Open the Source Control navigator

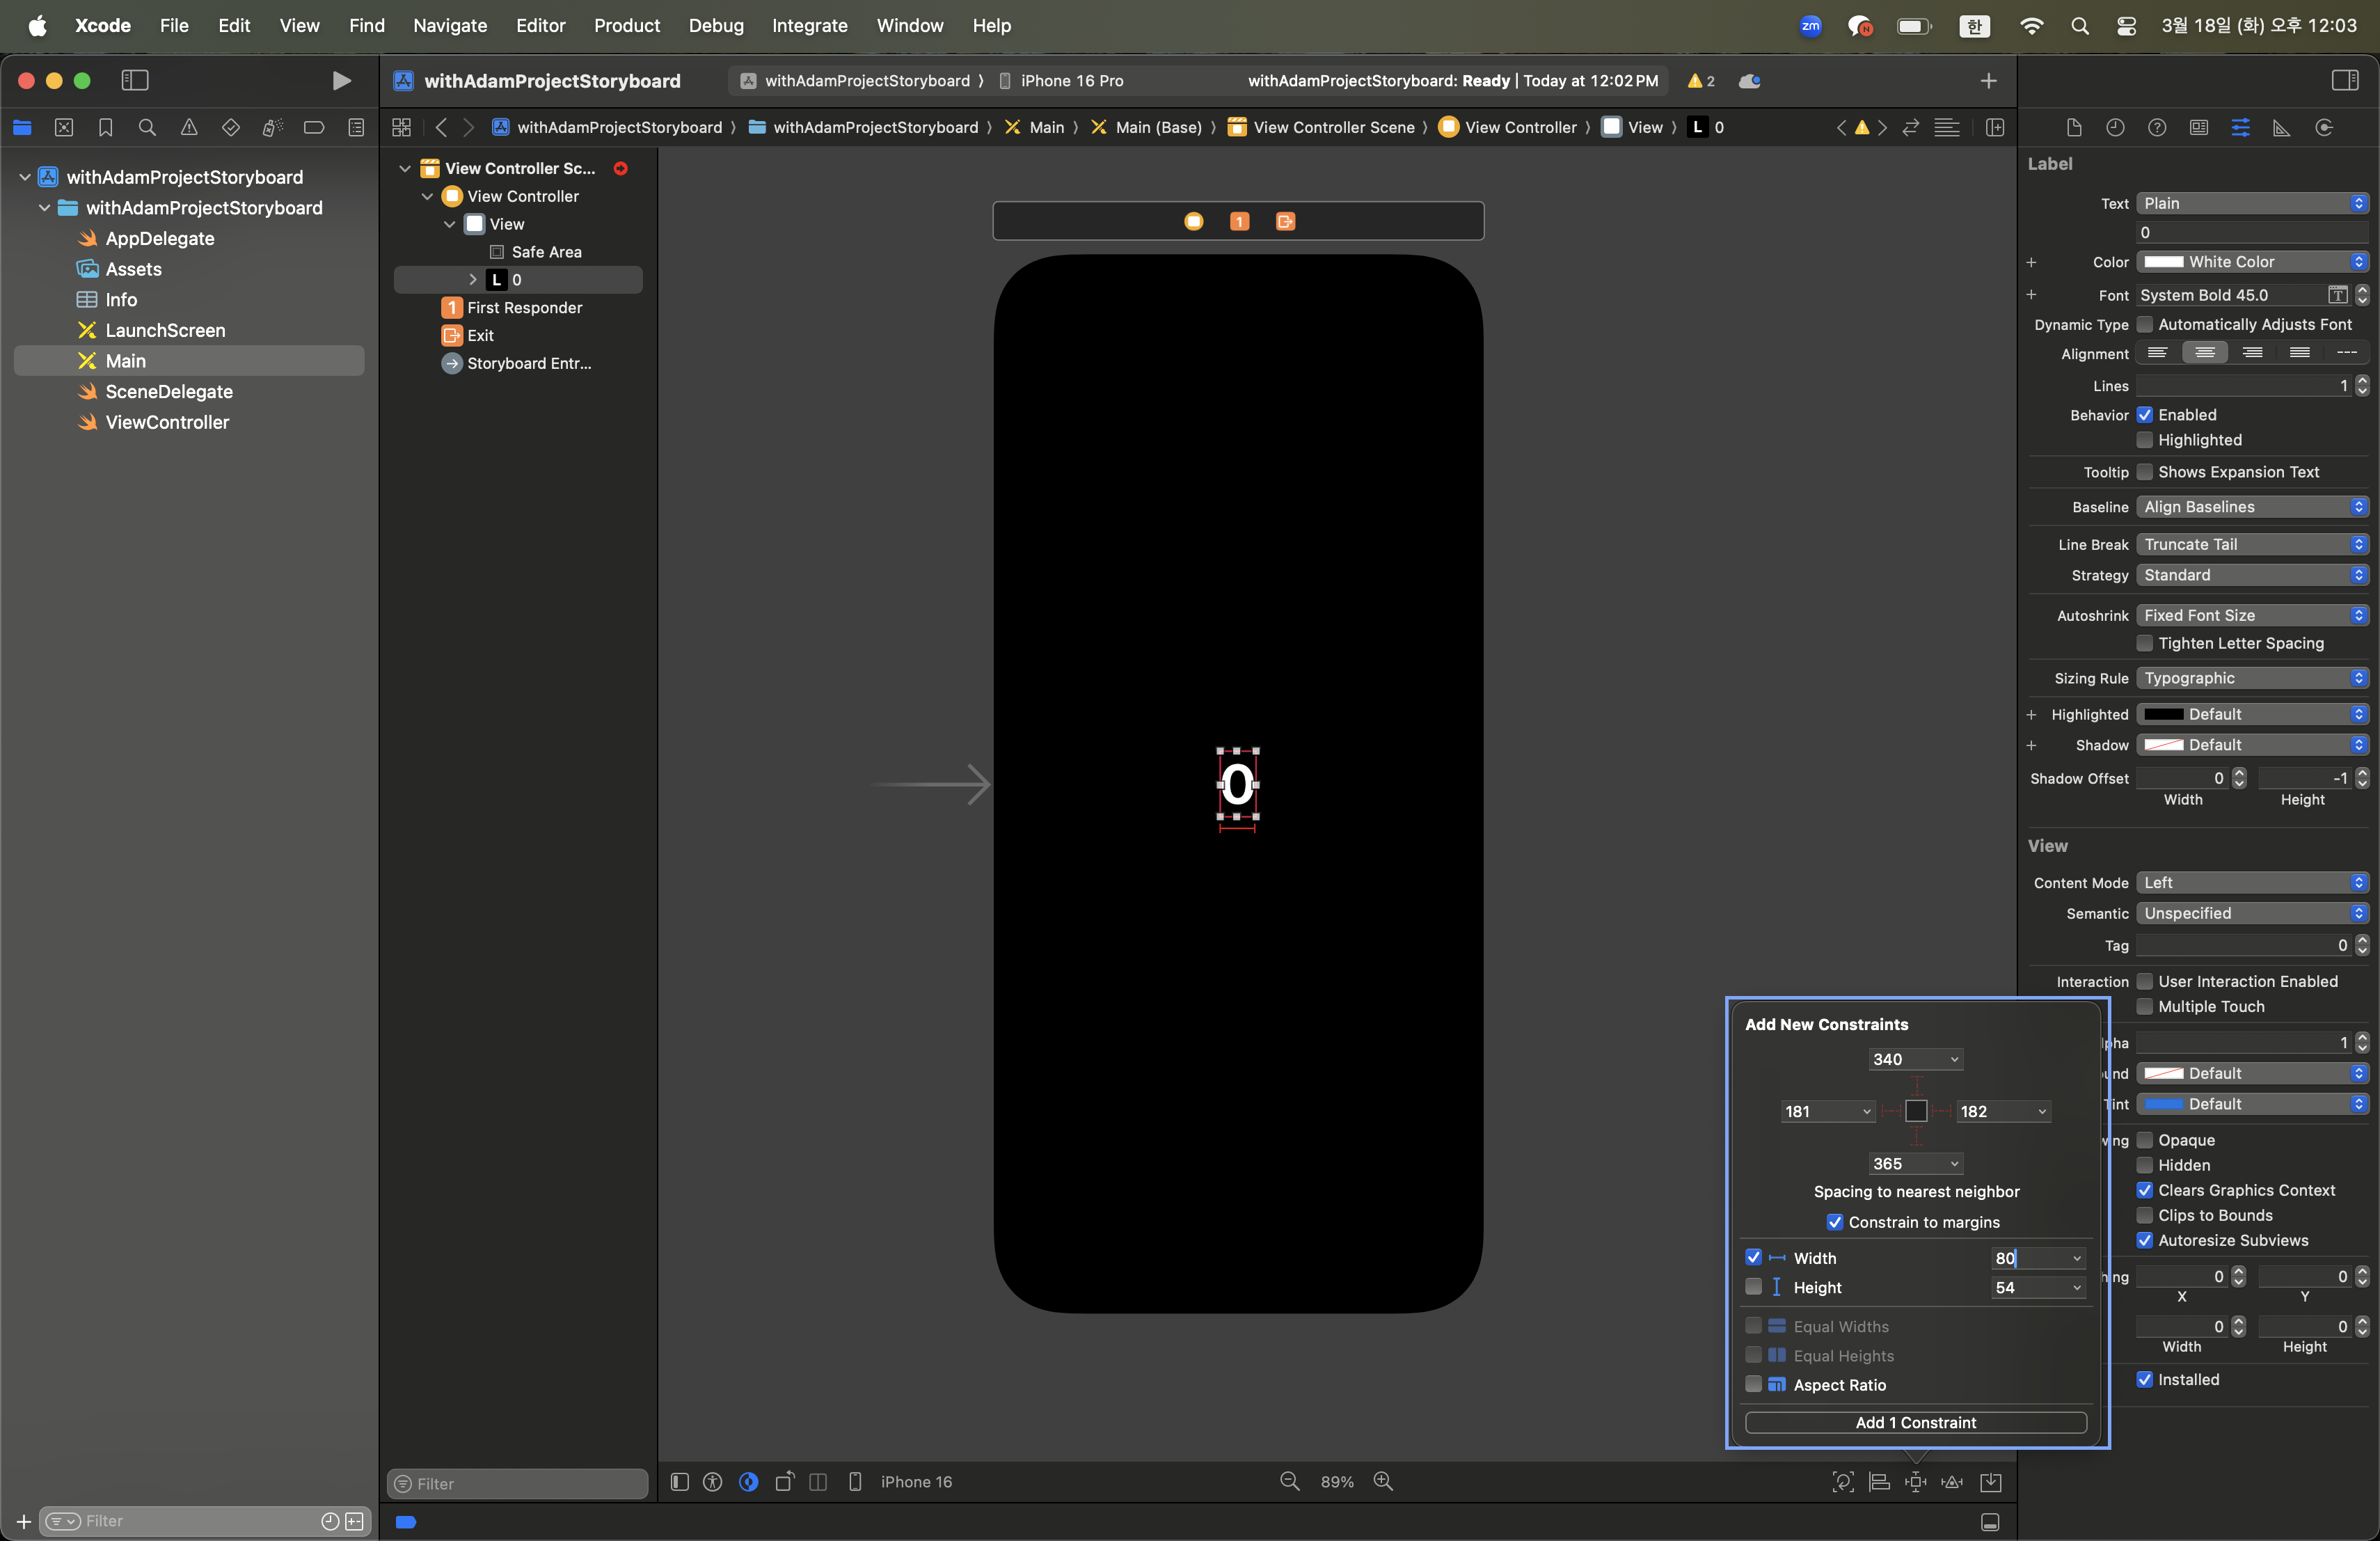point(64,127)
